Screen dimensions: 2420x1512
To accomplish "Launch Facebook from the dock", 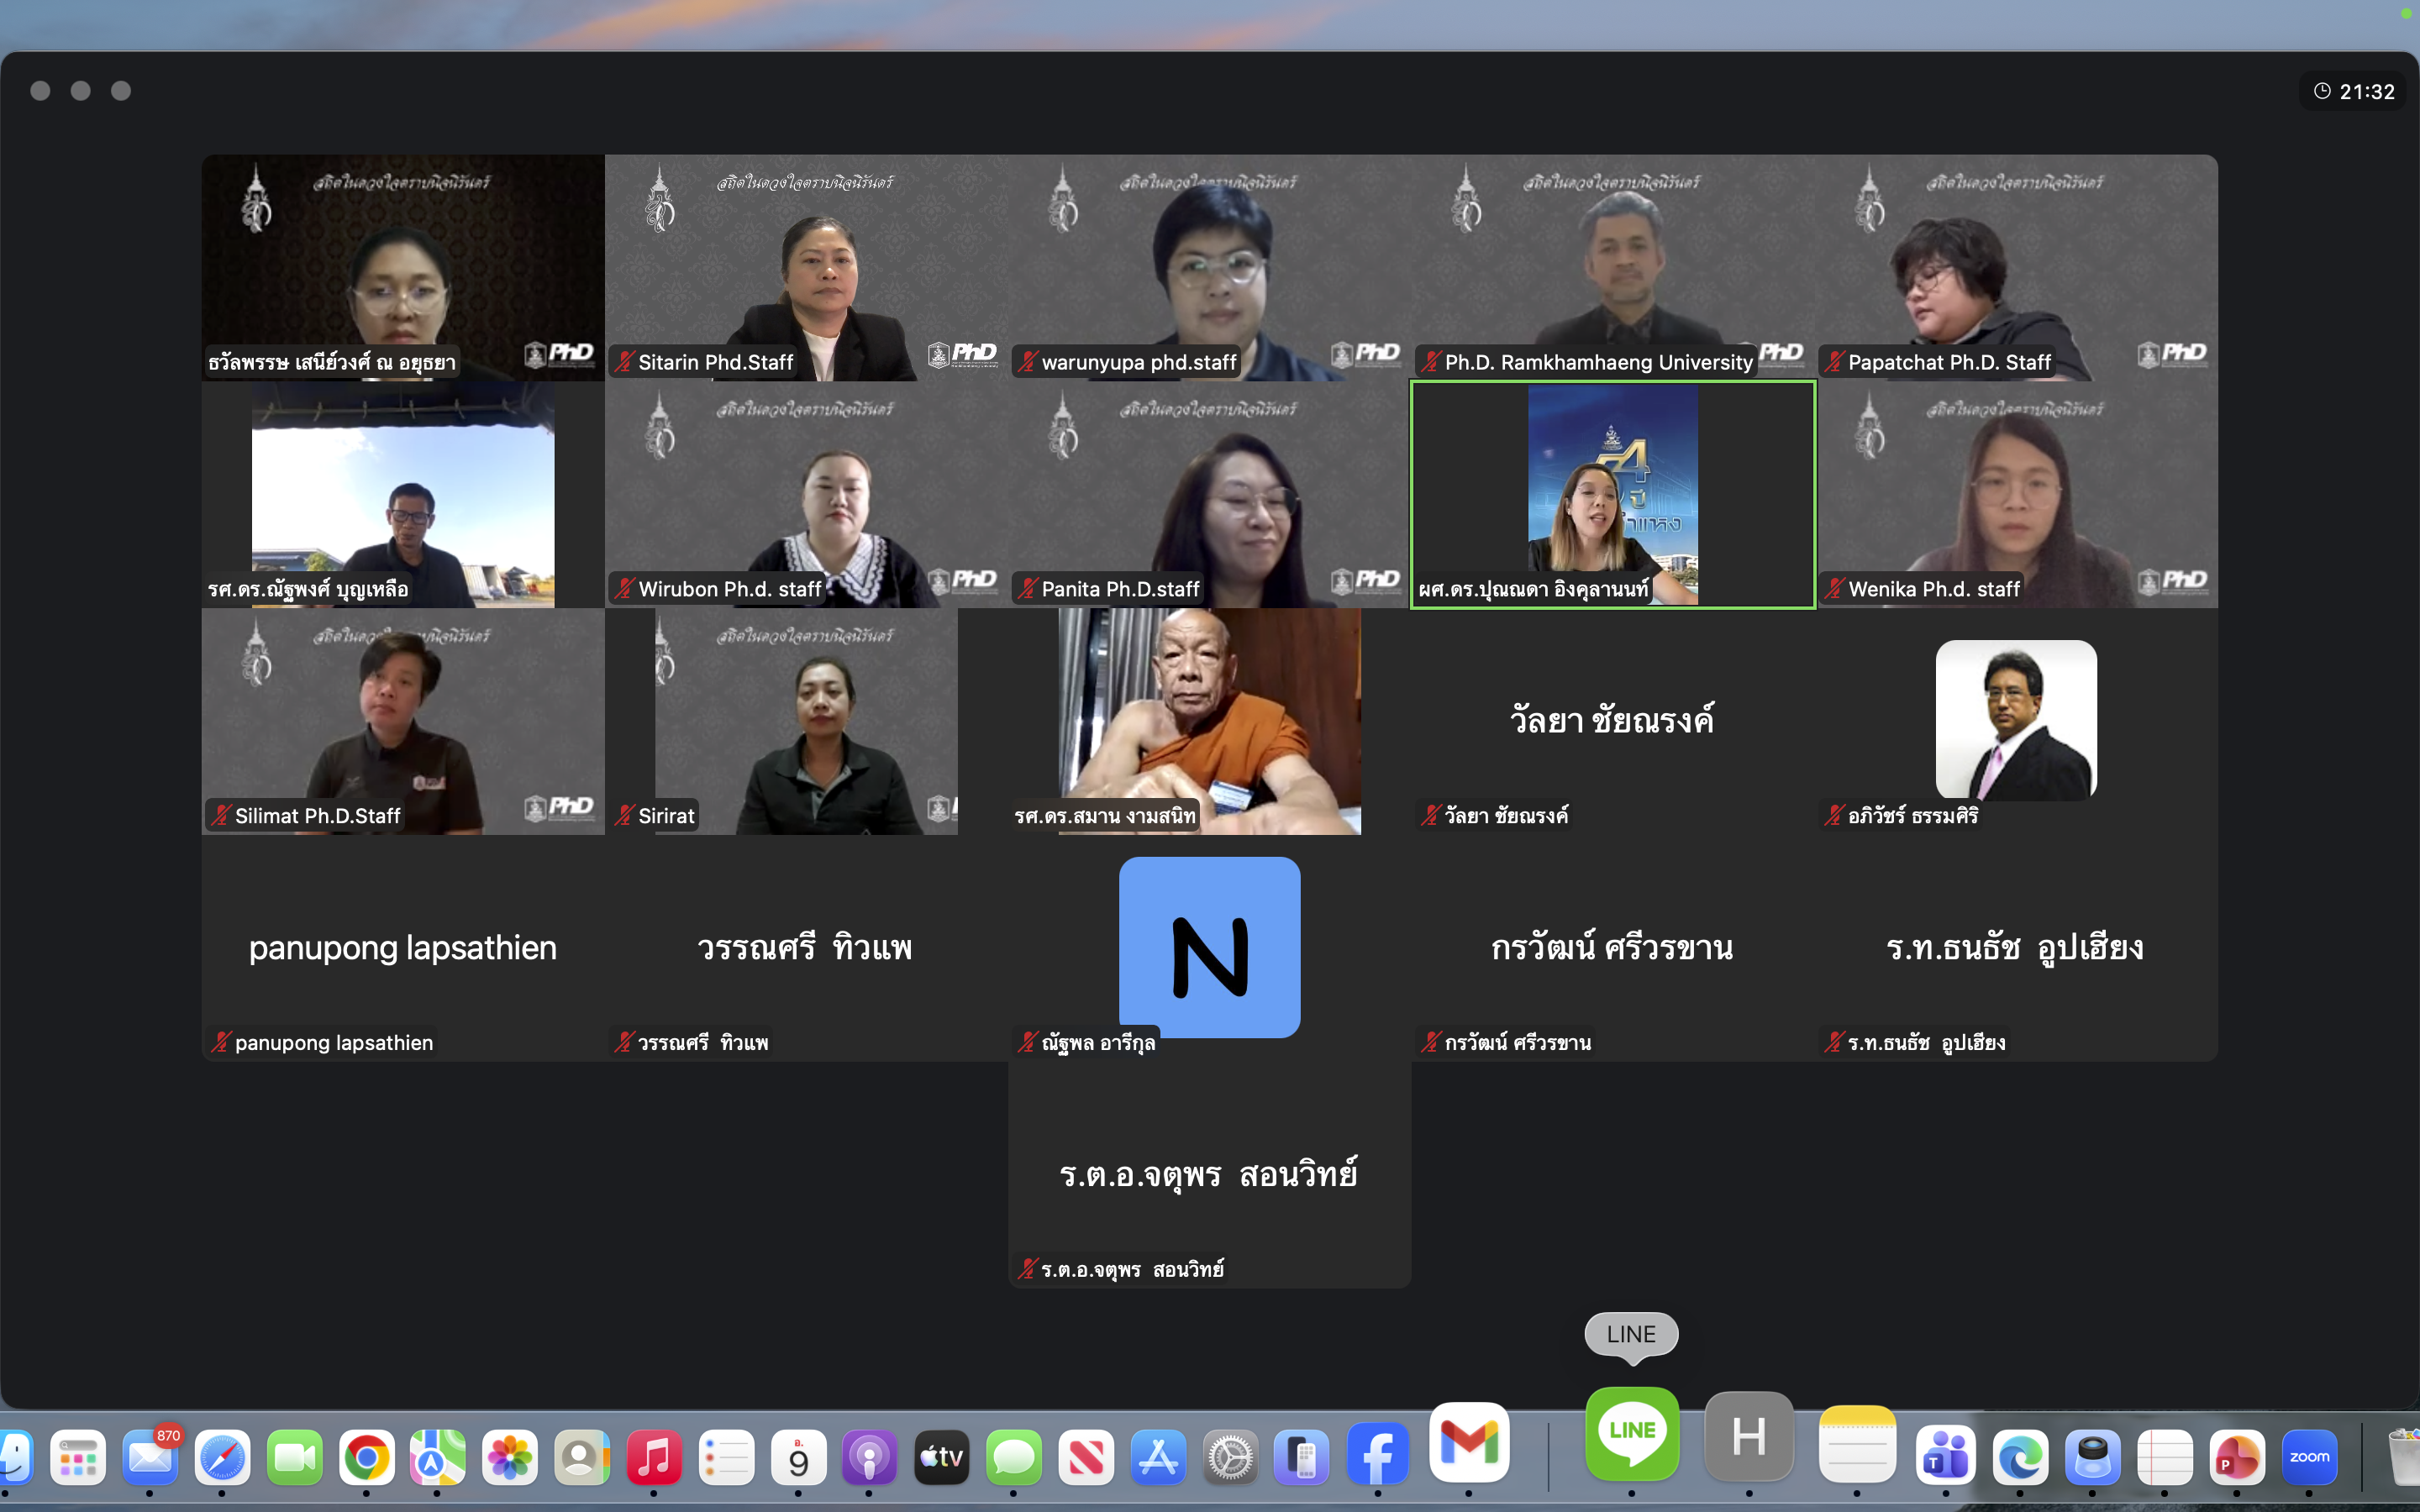I will (x=1377, y=1456).
